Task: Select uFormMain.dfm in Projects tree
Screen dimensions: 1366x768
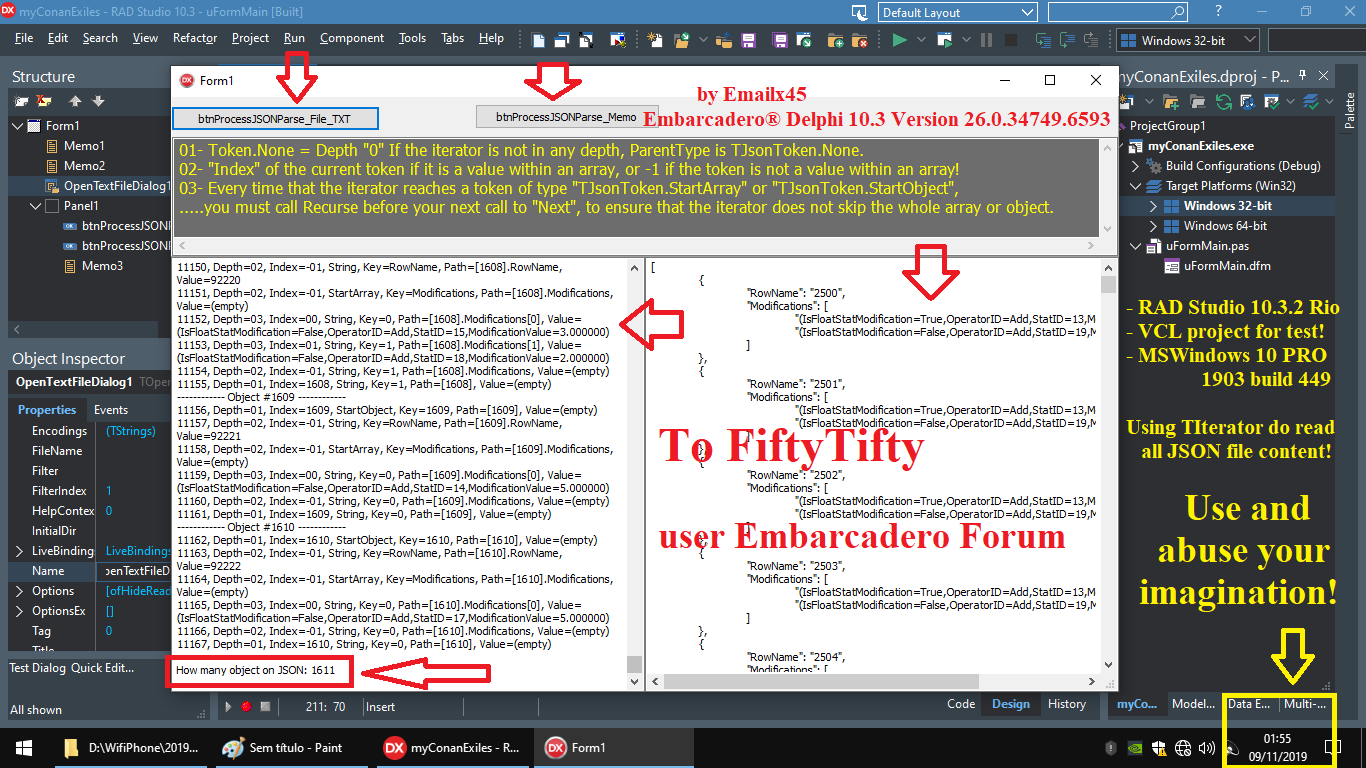Action: 1225,266
